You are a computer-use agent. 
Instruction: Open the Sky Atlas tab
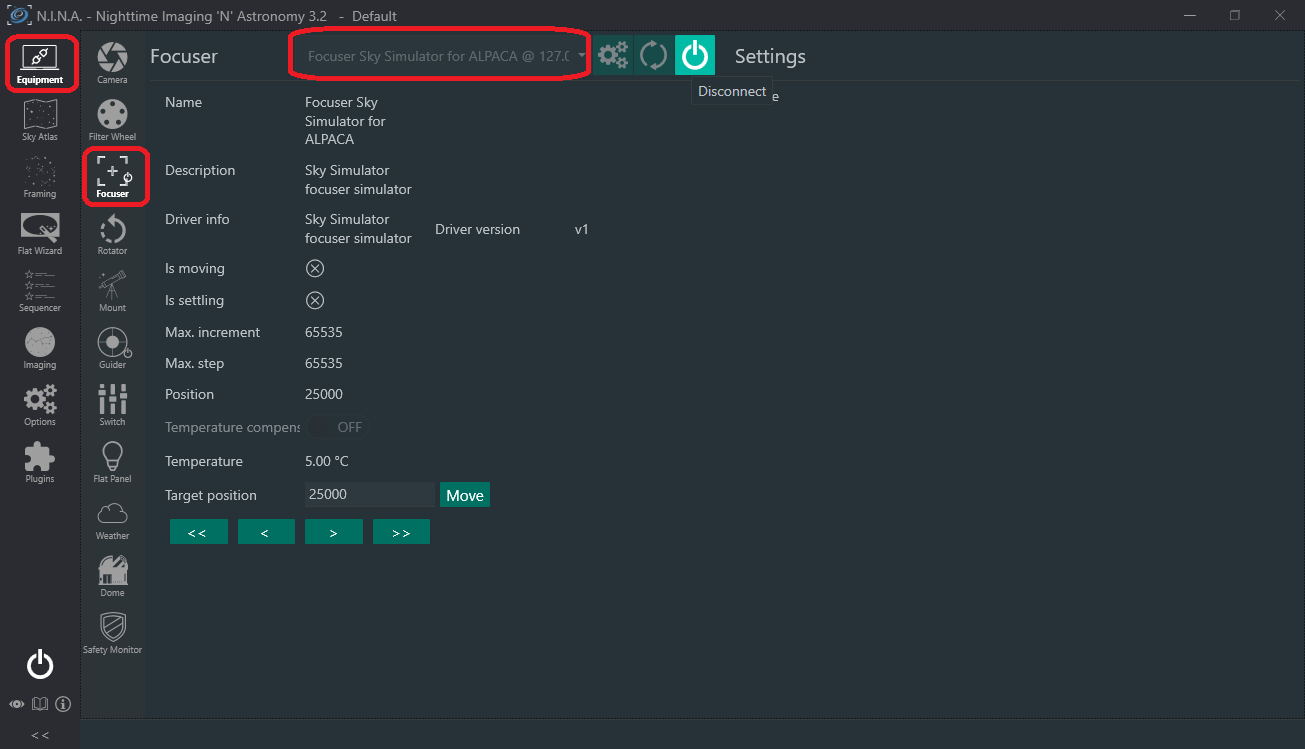tap(40, 119)
